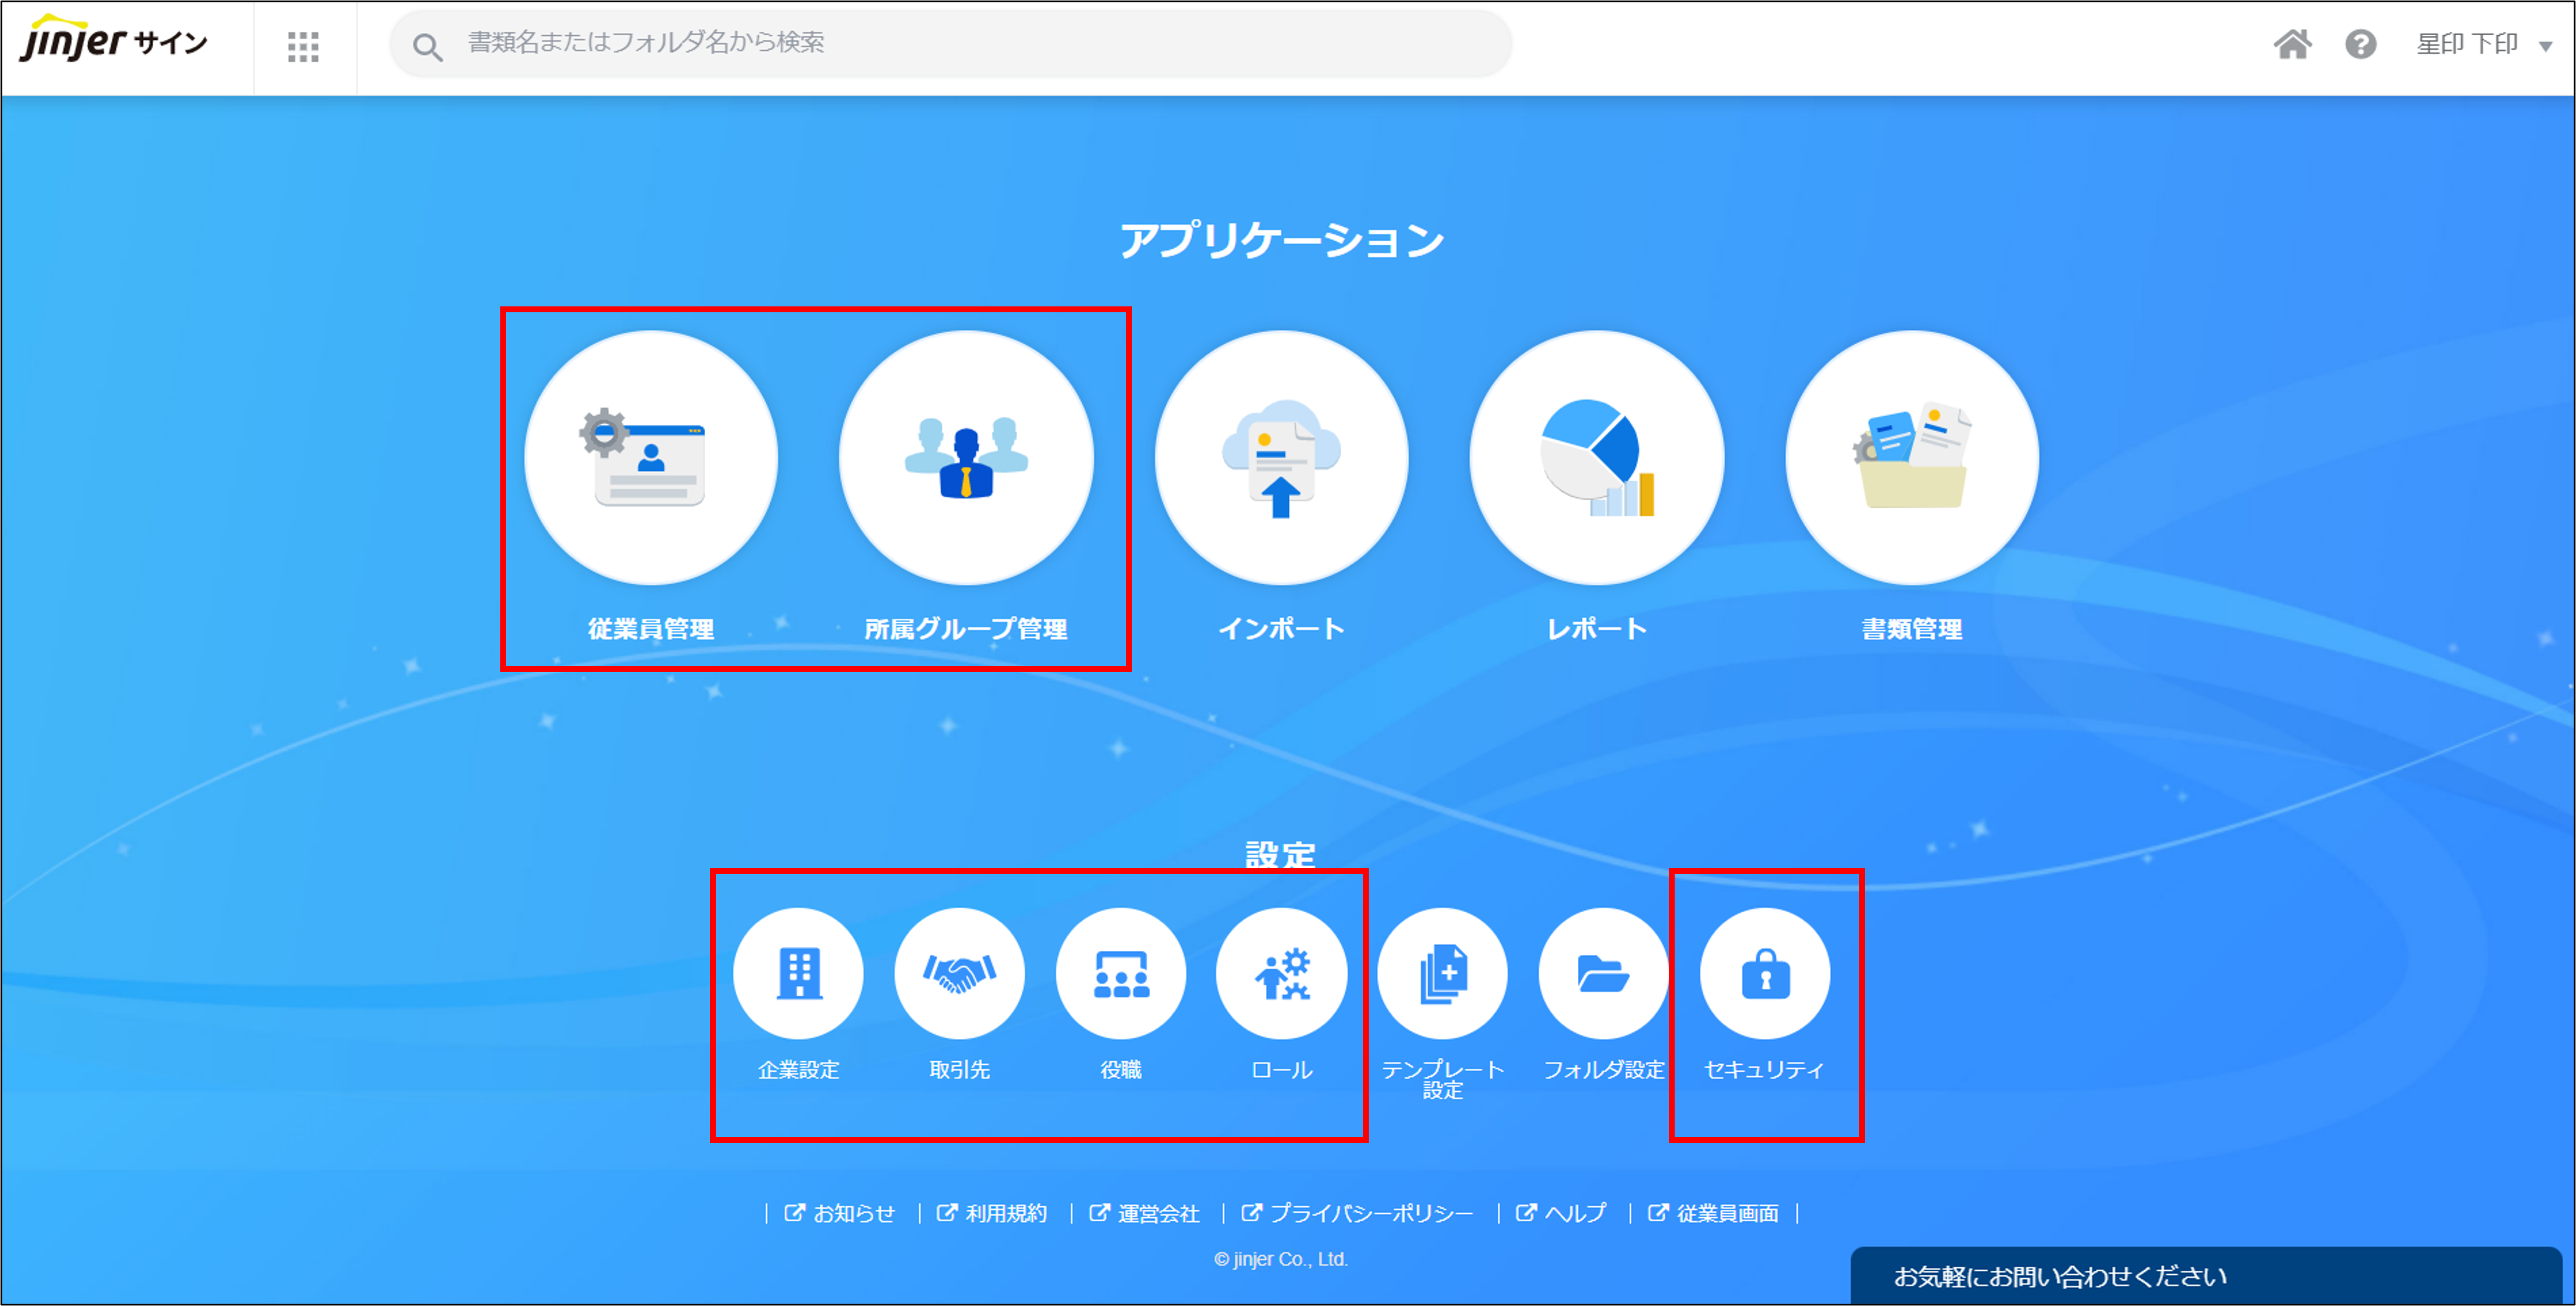Click the document search field
The image size is (2576, 1306).
(x=950, y=43)
